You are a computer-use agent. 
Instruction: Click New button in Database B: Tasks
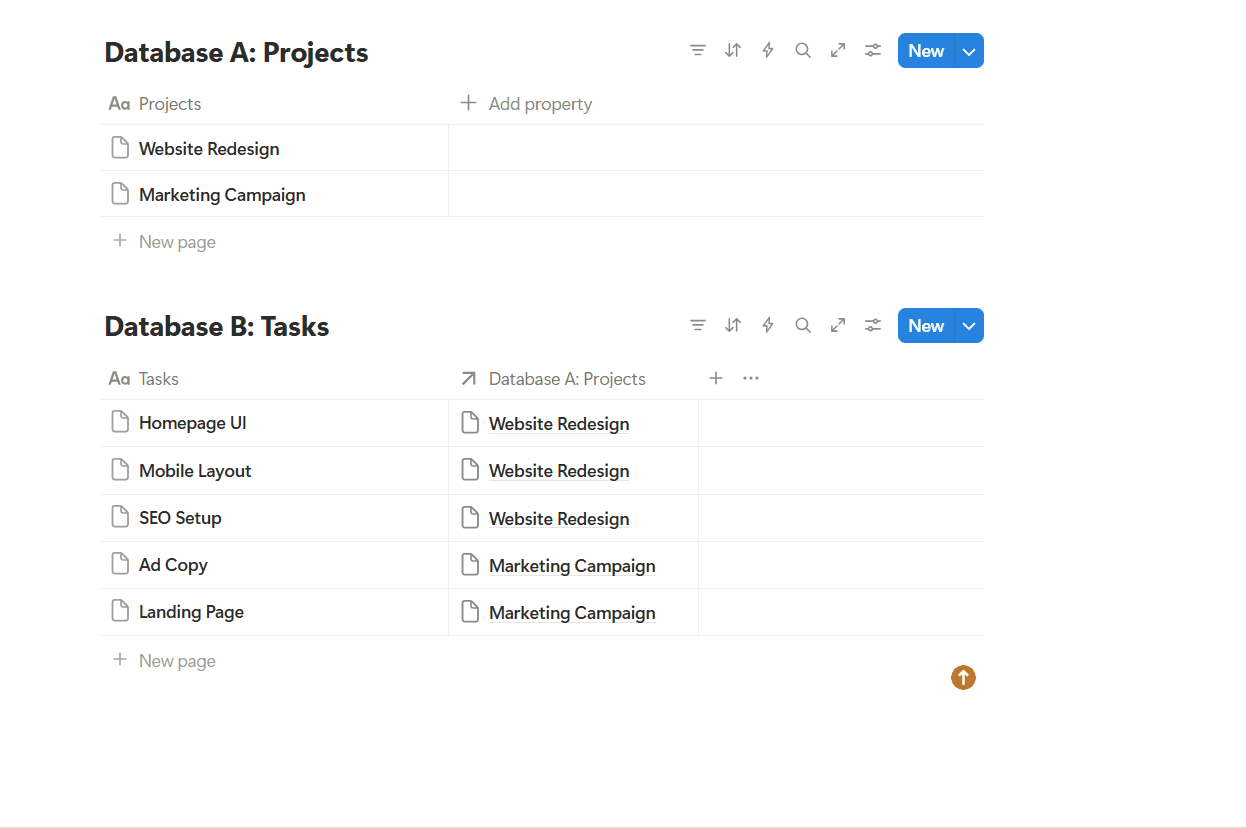[x=926, y=325]
